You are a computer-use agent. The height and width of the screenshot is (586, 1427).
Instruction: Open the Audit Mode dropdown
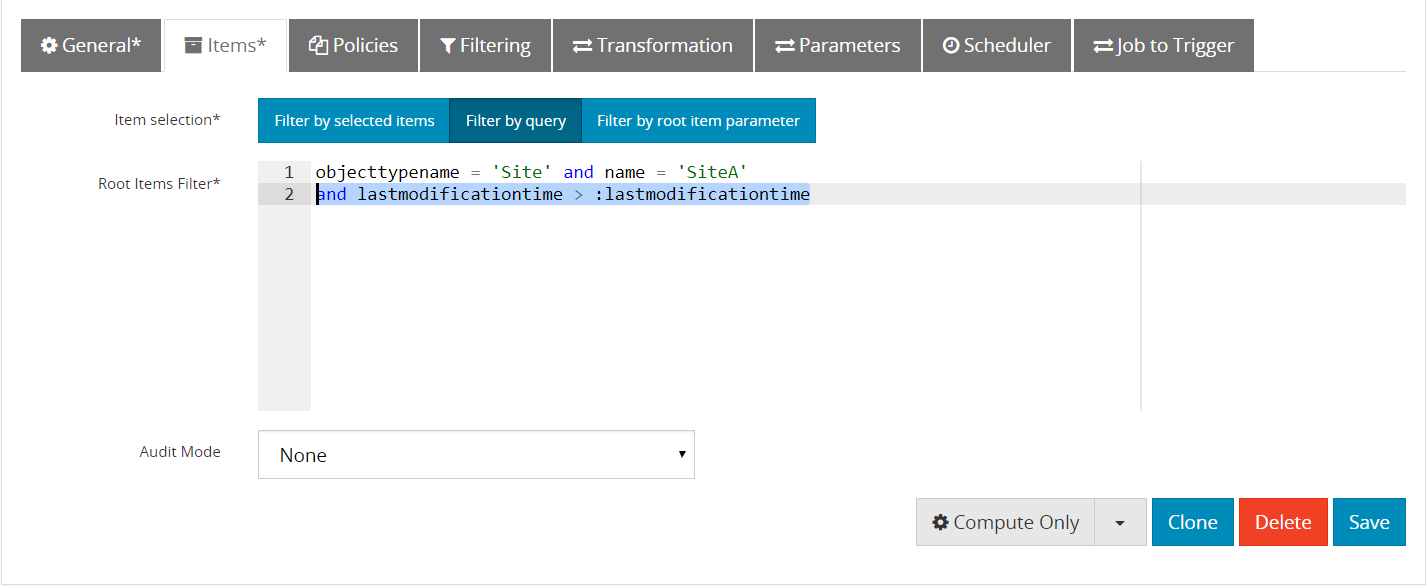476,455
